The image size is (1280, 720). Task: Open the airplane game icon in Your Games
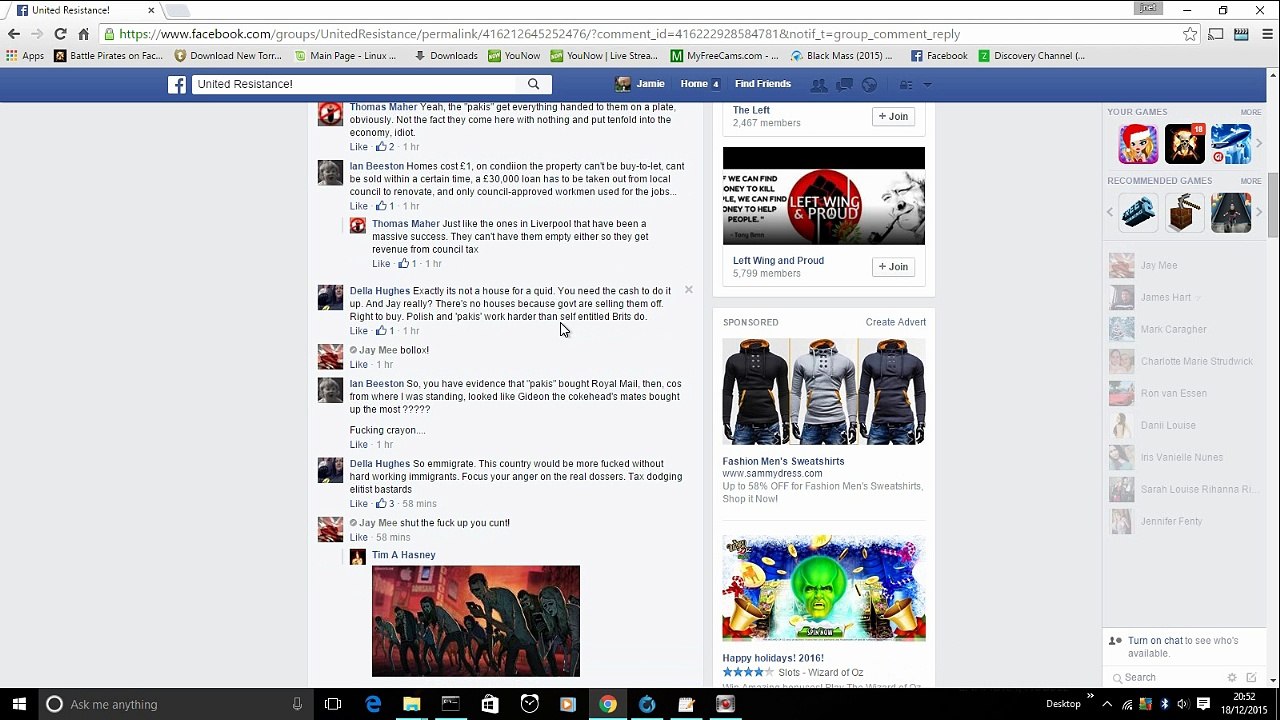coord(1231,144)
